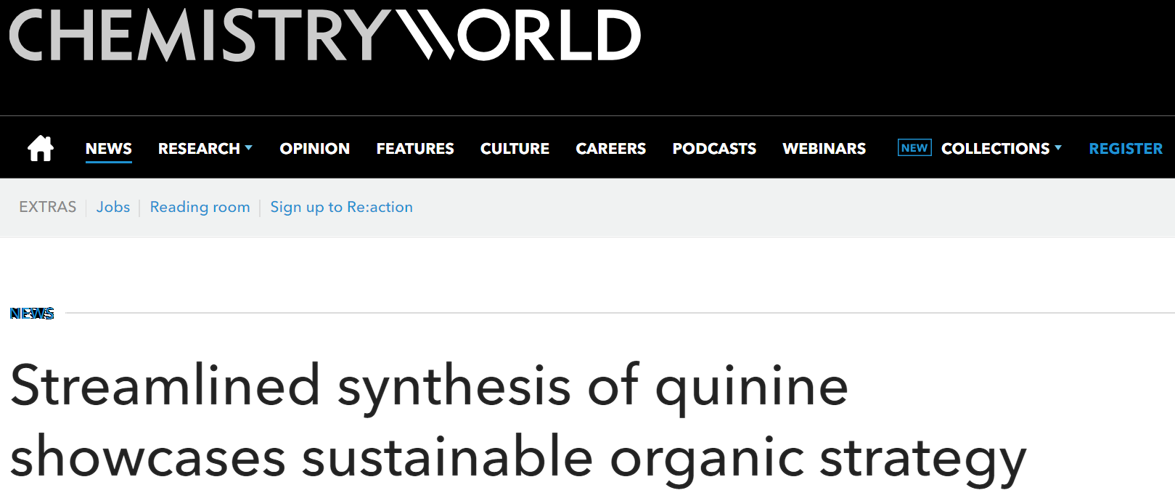Click the NEWS category label above headline
Image resolution: width=1175 pixels, height=498 pixels.
pos(32,313)
